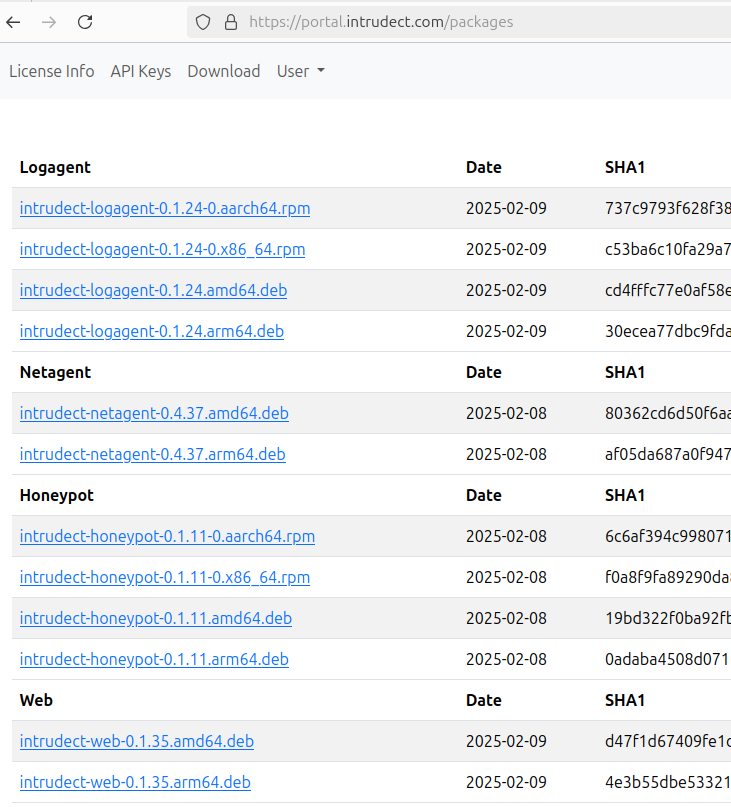The height and width of the screenshot is (810, 731).
Task: Open the shield tracking protection icon
Action: coord(203,22)
